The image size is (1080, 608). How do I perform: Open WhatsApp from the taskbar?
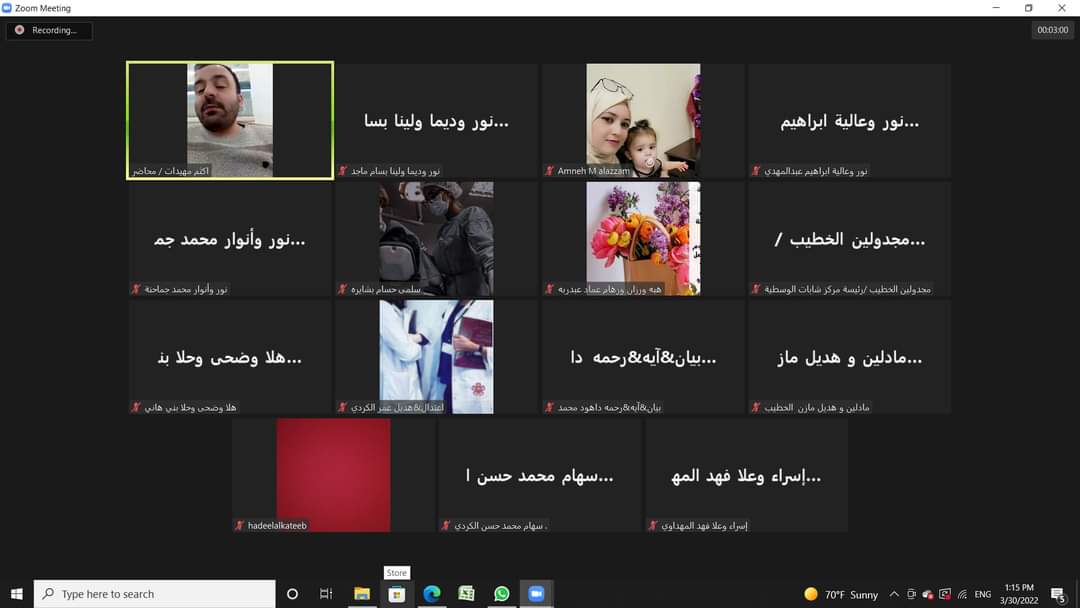pyautogui.click(x=501, y=594)
